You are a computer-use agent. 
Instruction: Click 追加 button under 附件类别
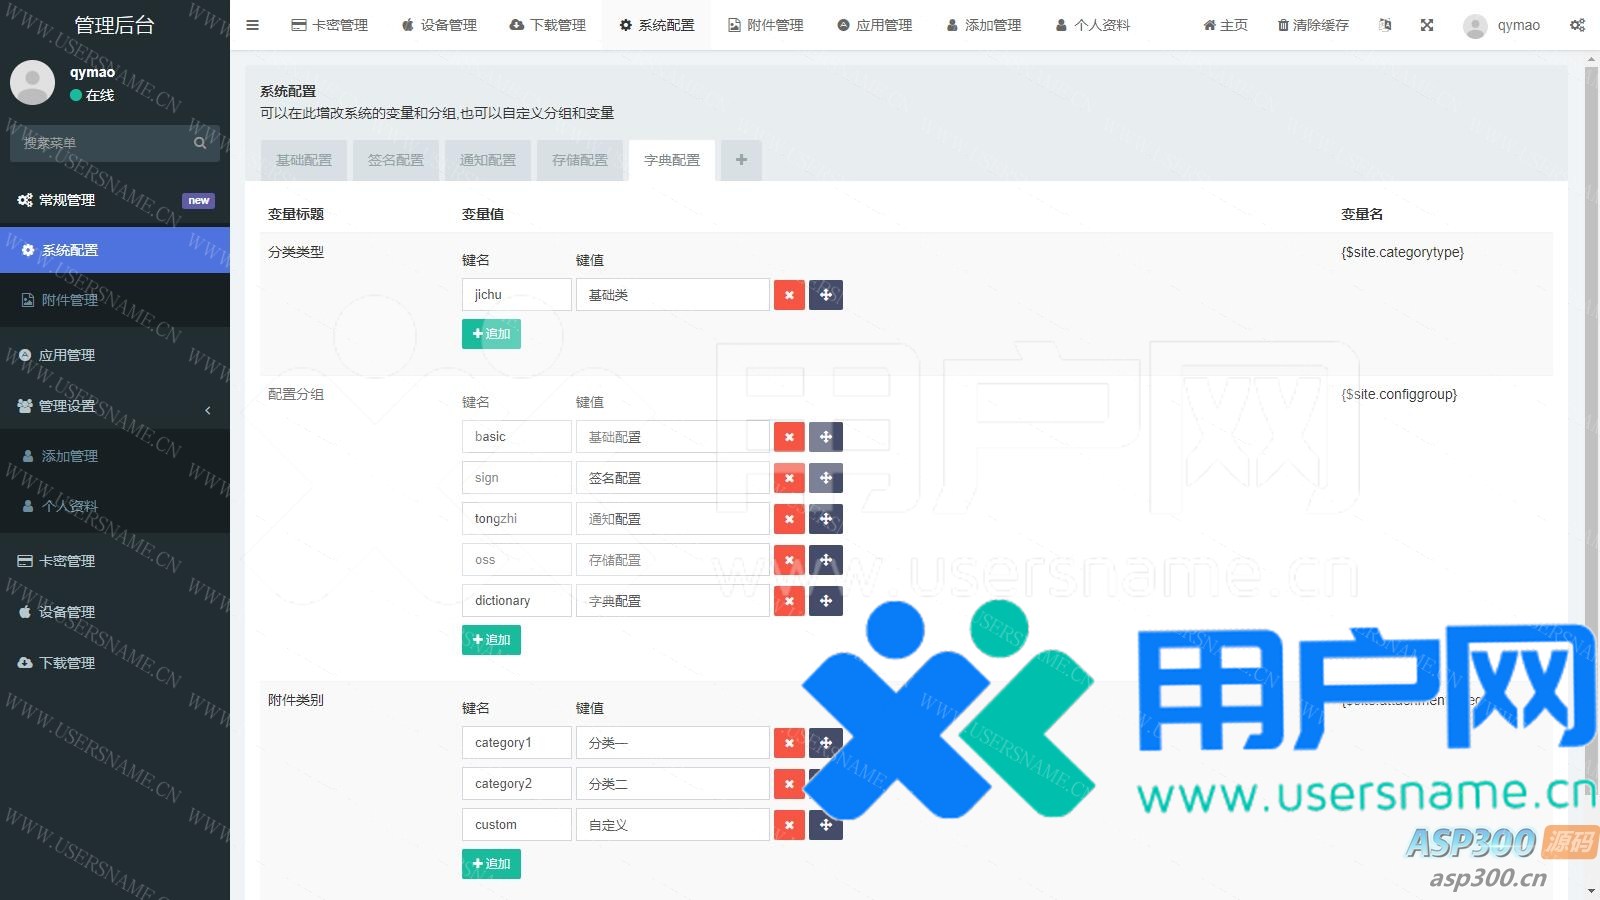pyautogui.click(x=491, y=864)
